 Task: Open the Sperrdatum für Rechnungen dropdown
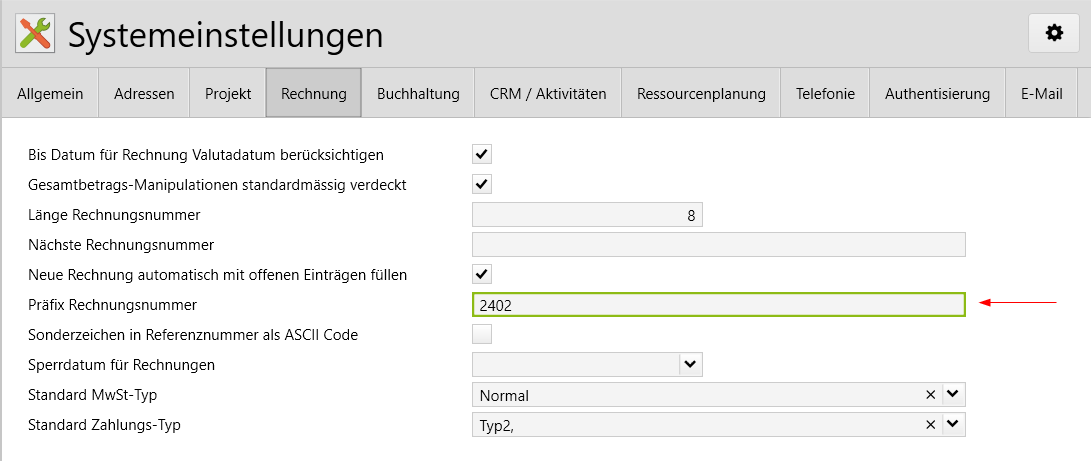691,364
